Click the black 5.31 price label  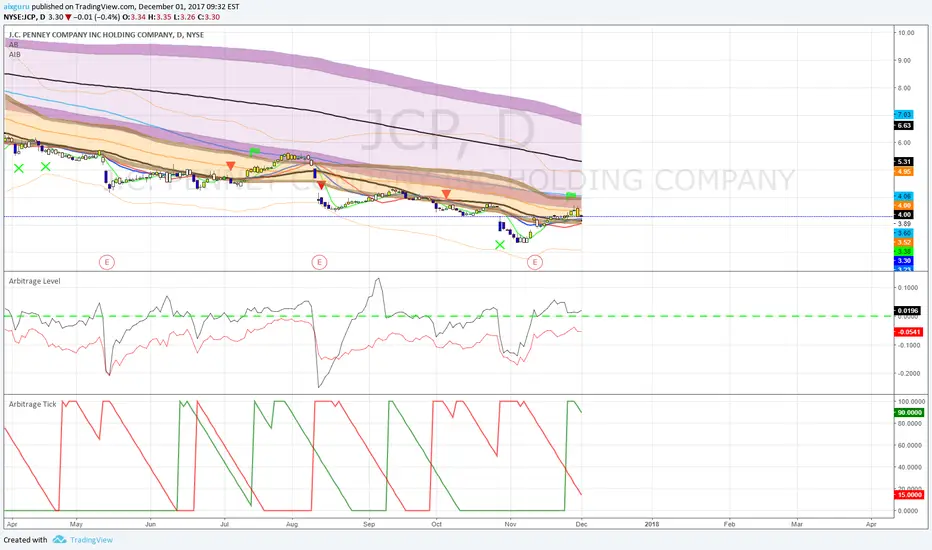pos(903,162)
